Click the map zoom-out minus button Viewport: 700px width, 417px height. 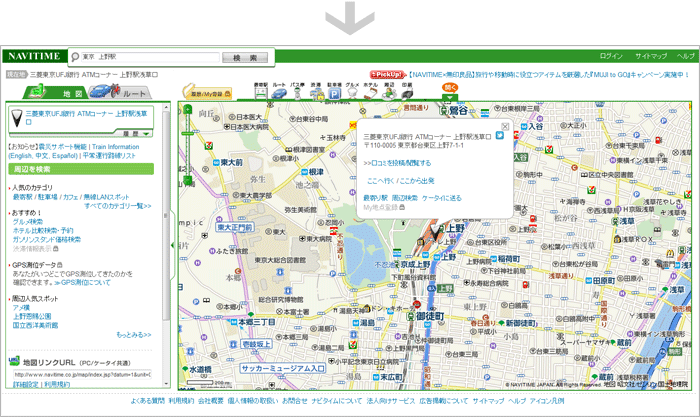coord(188,180)
